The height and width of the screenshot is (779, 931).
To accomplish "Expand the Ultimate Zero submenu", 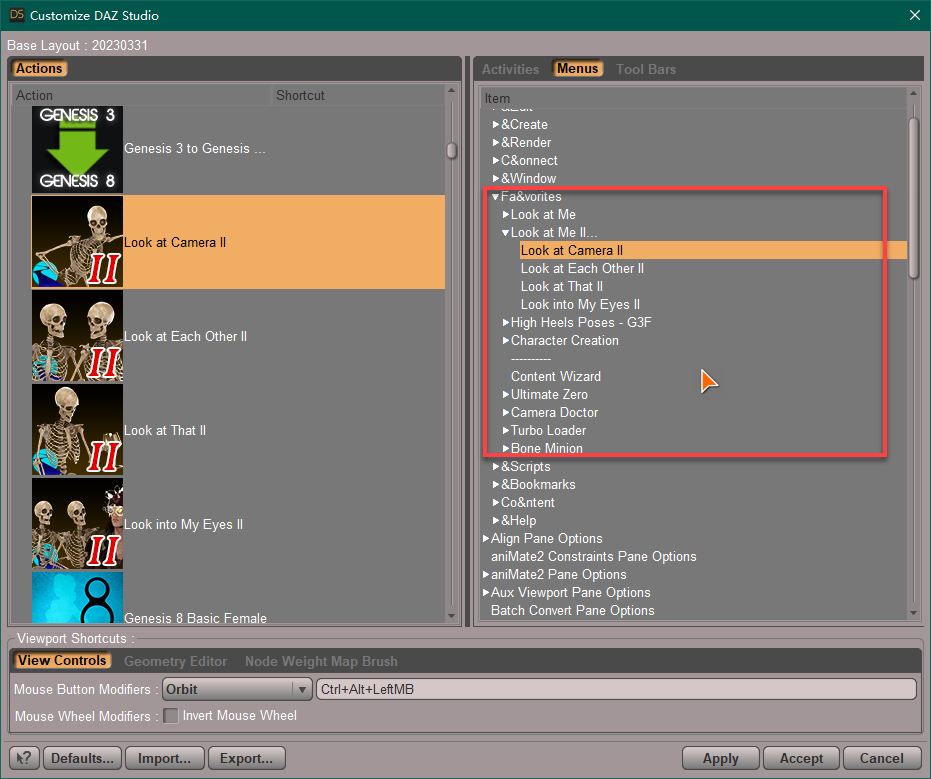I will pos(506,394).
